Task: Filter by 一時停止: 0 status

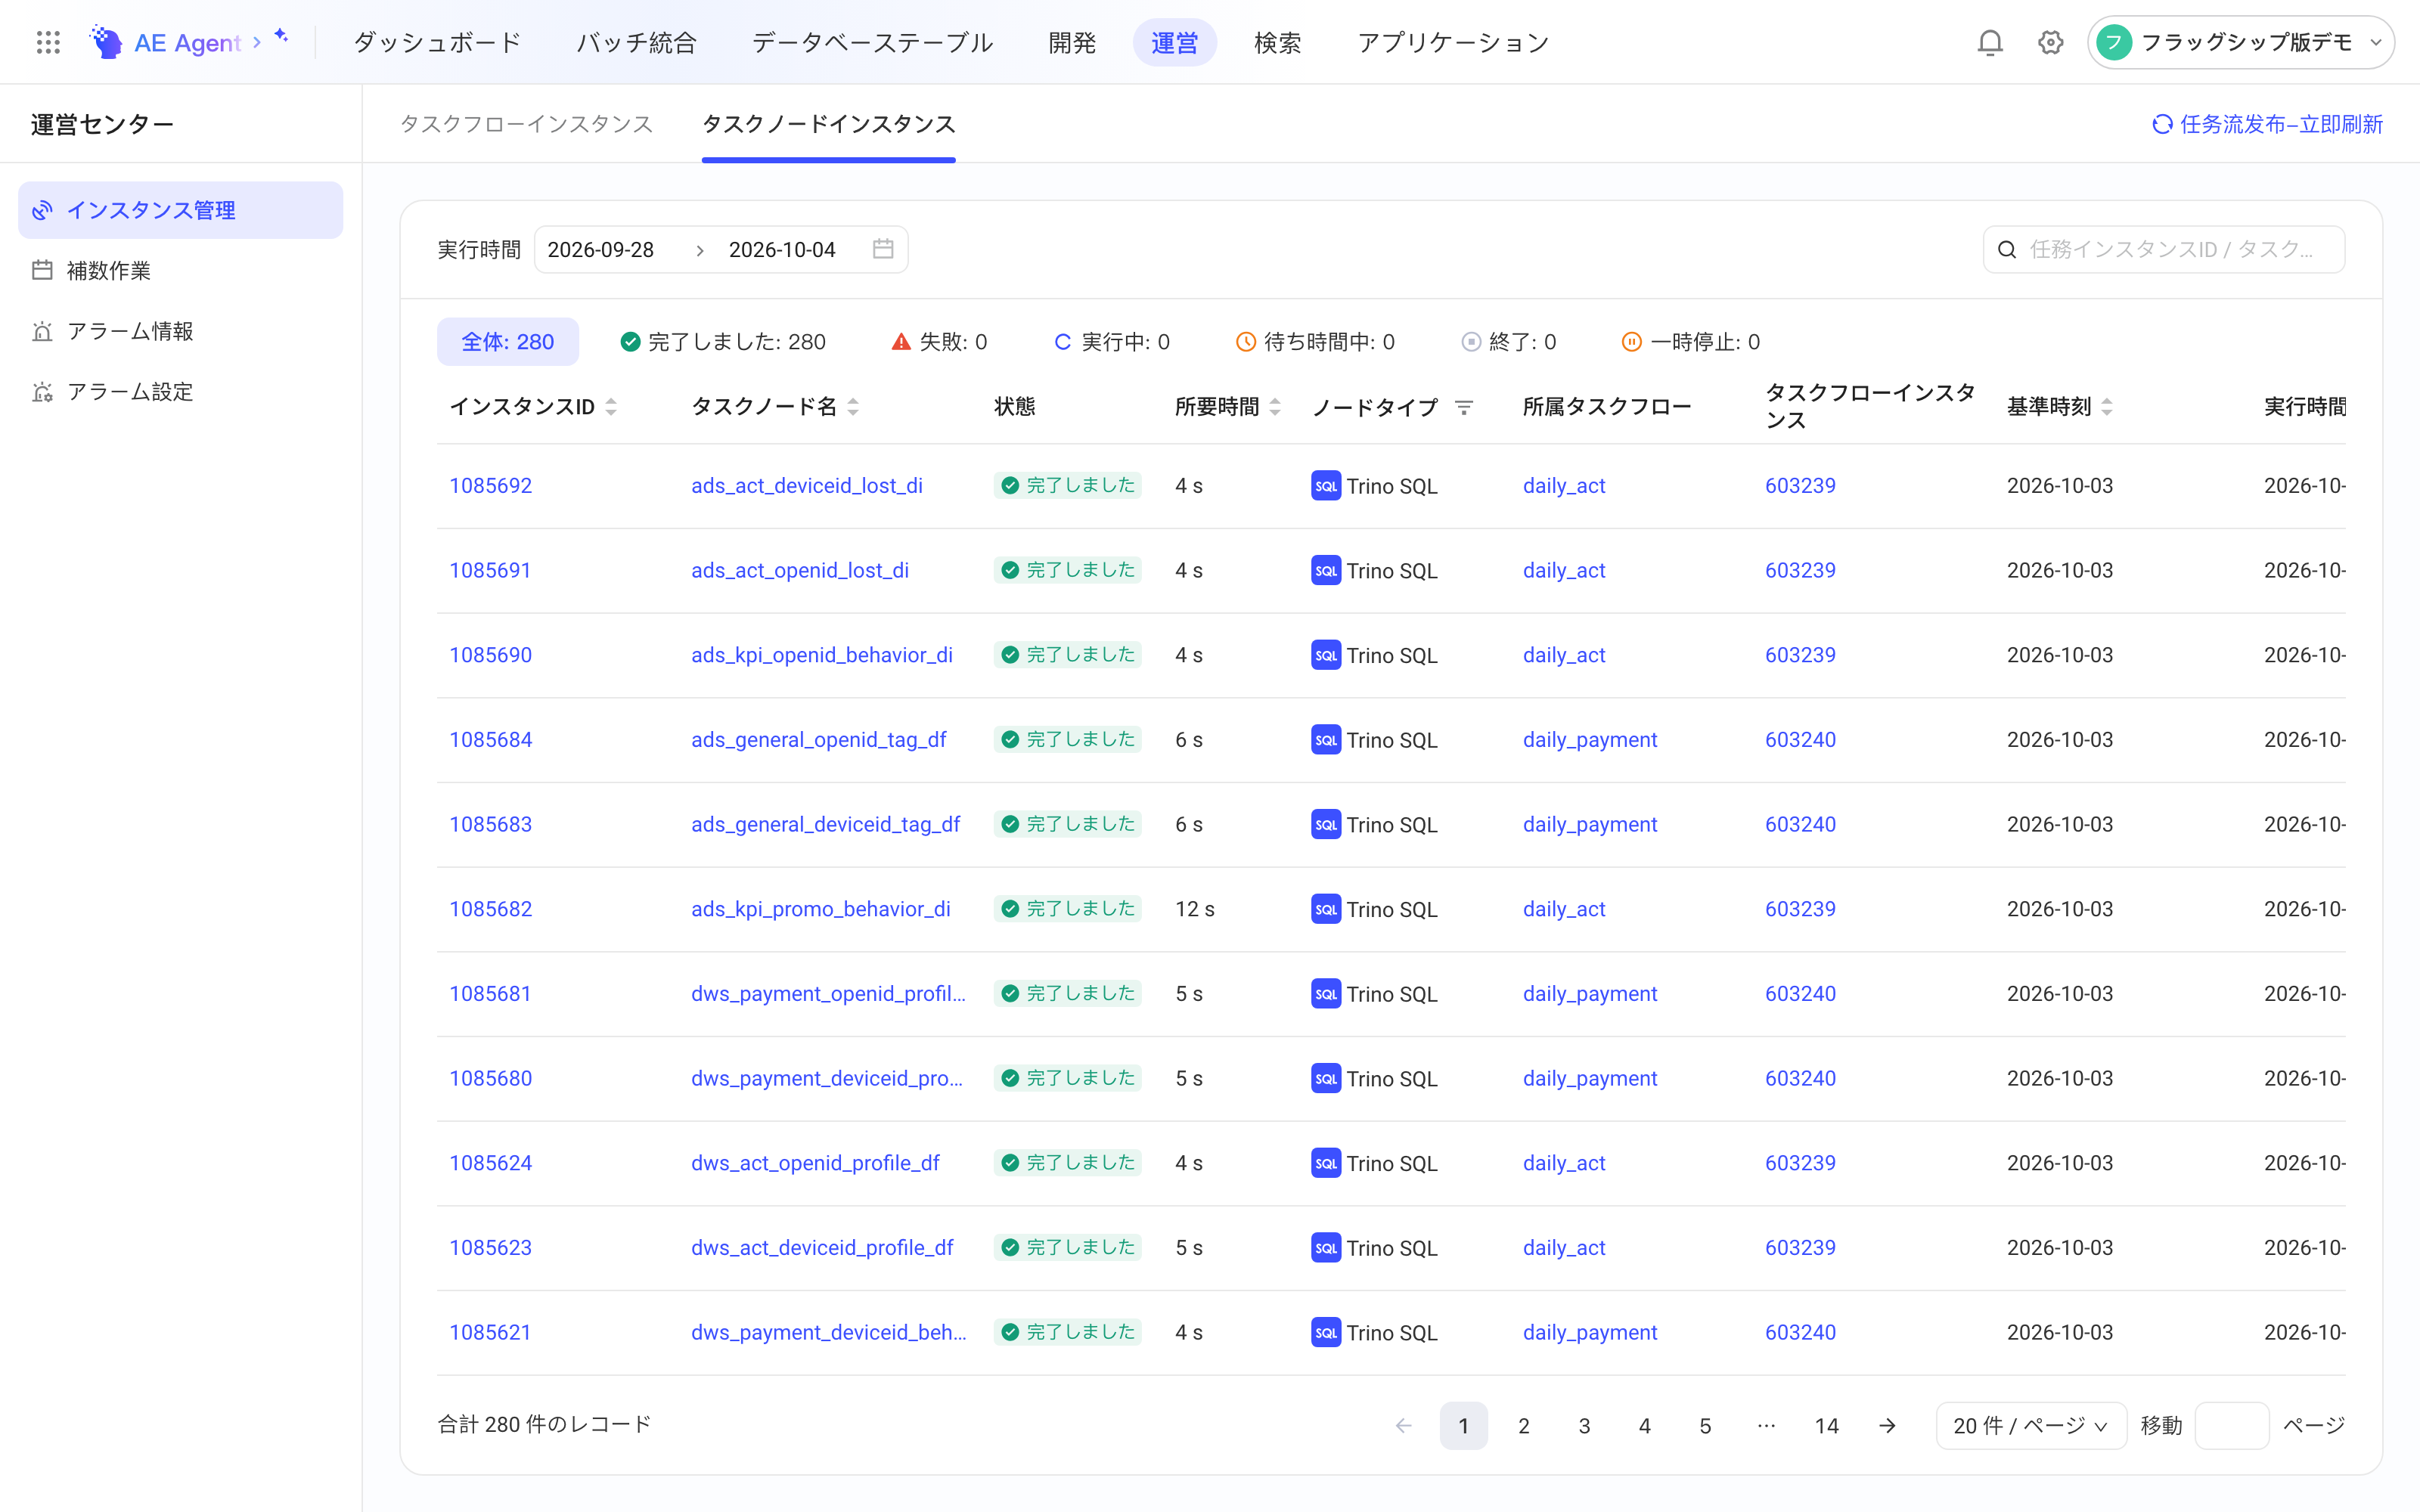Action: click(x=1690, y=342)
